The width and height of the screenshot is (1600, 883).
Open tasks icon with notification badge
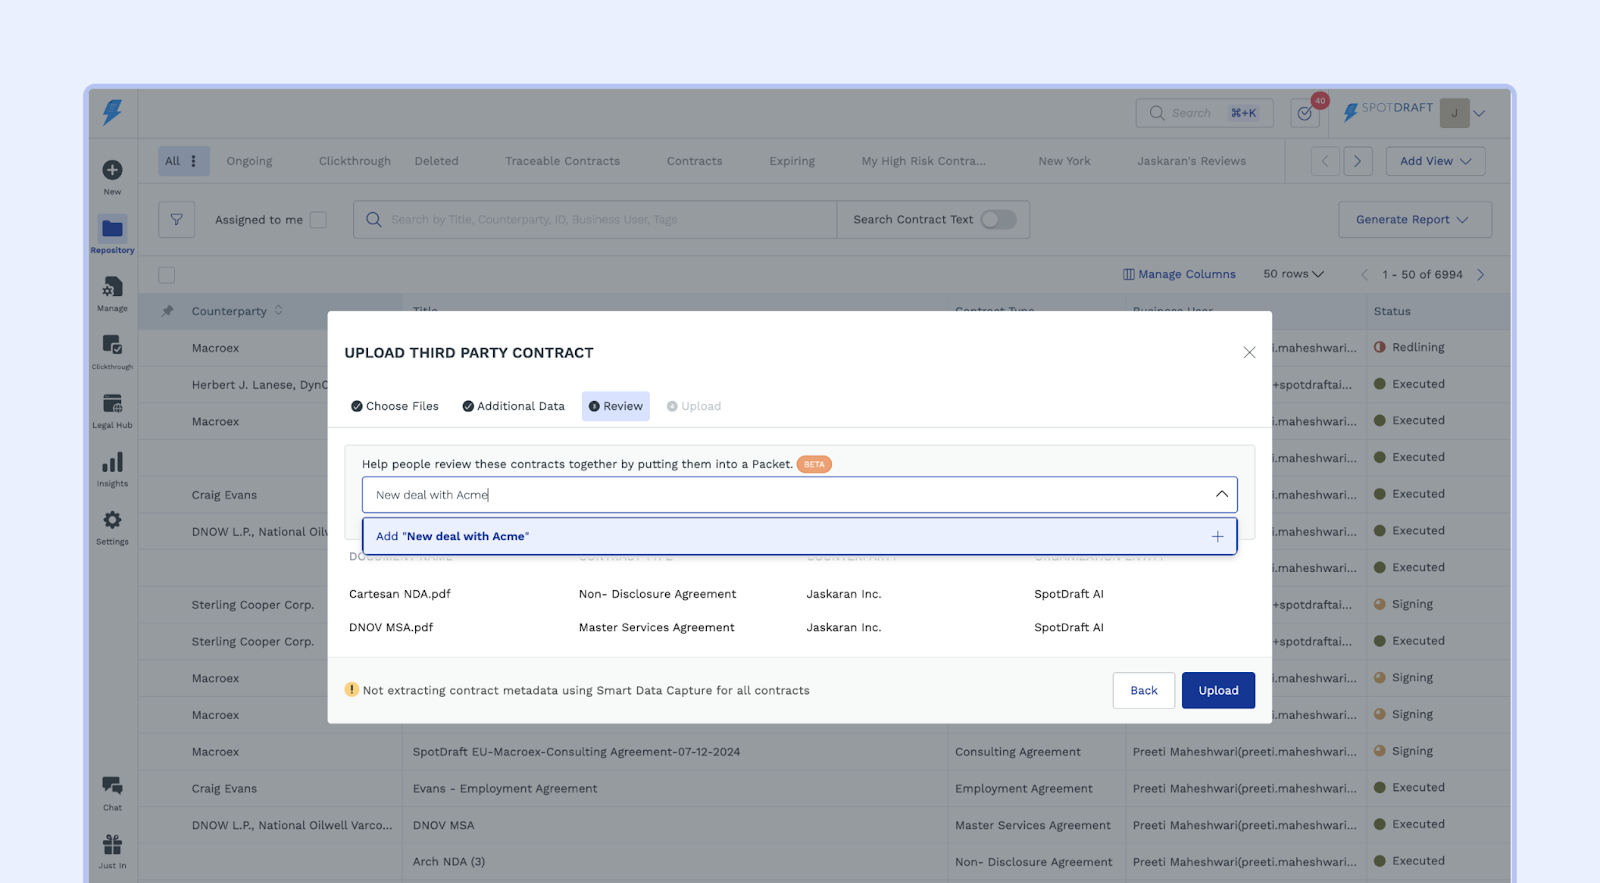1304,114
